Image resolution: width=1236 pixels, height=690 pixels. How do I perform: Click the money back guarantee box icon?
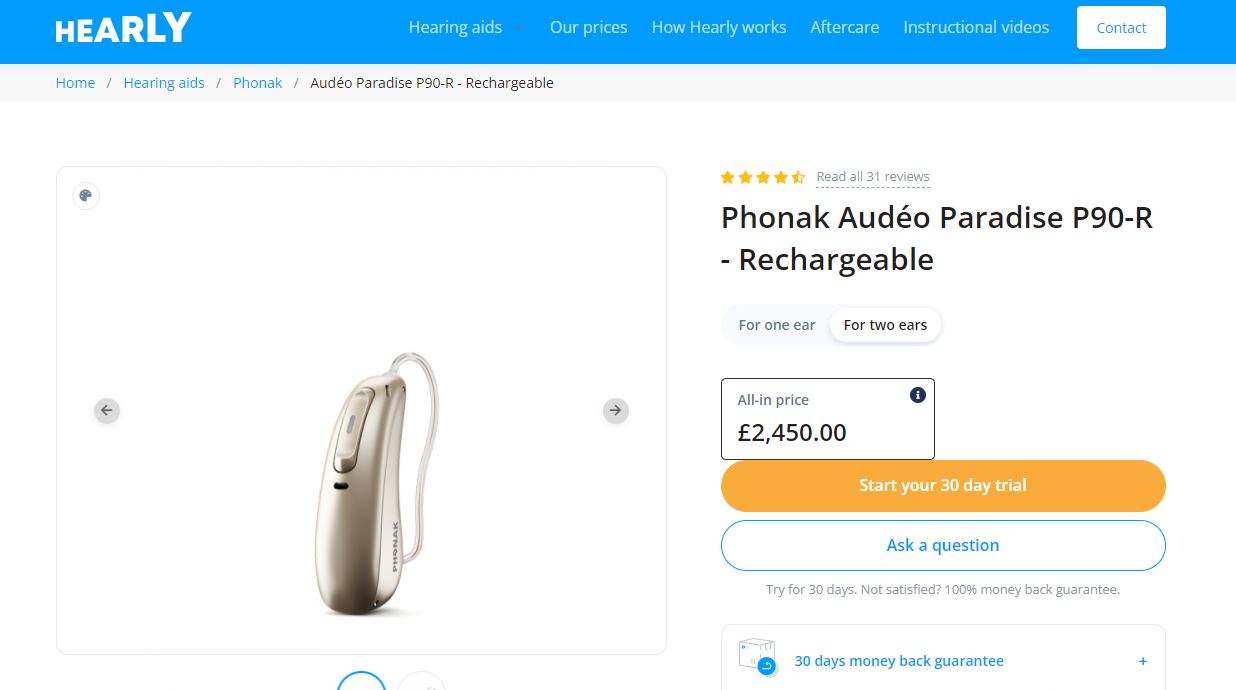[757, 658]
